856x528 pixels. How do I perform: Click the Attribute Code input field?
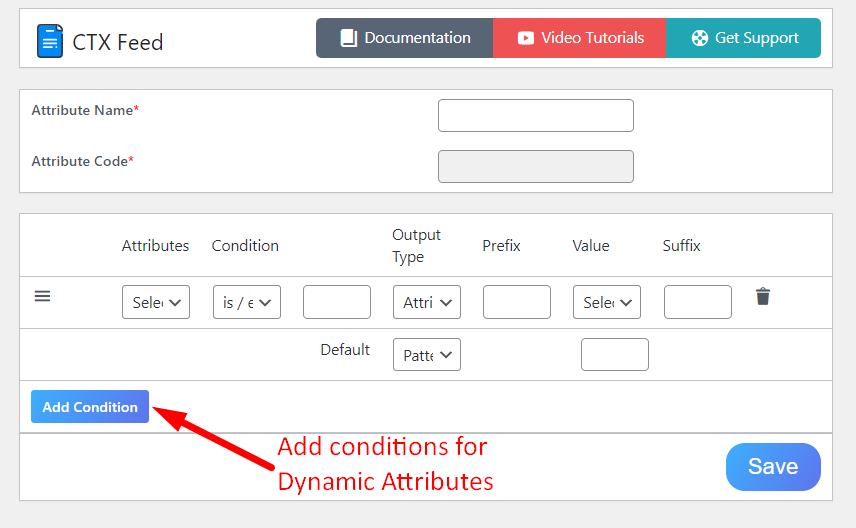click(x=535, y=166)
